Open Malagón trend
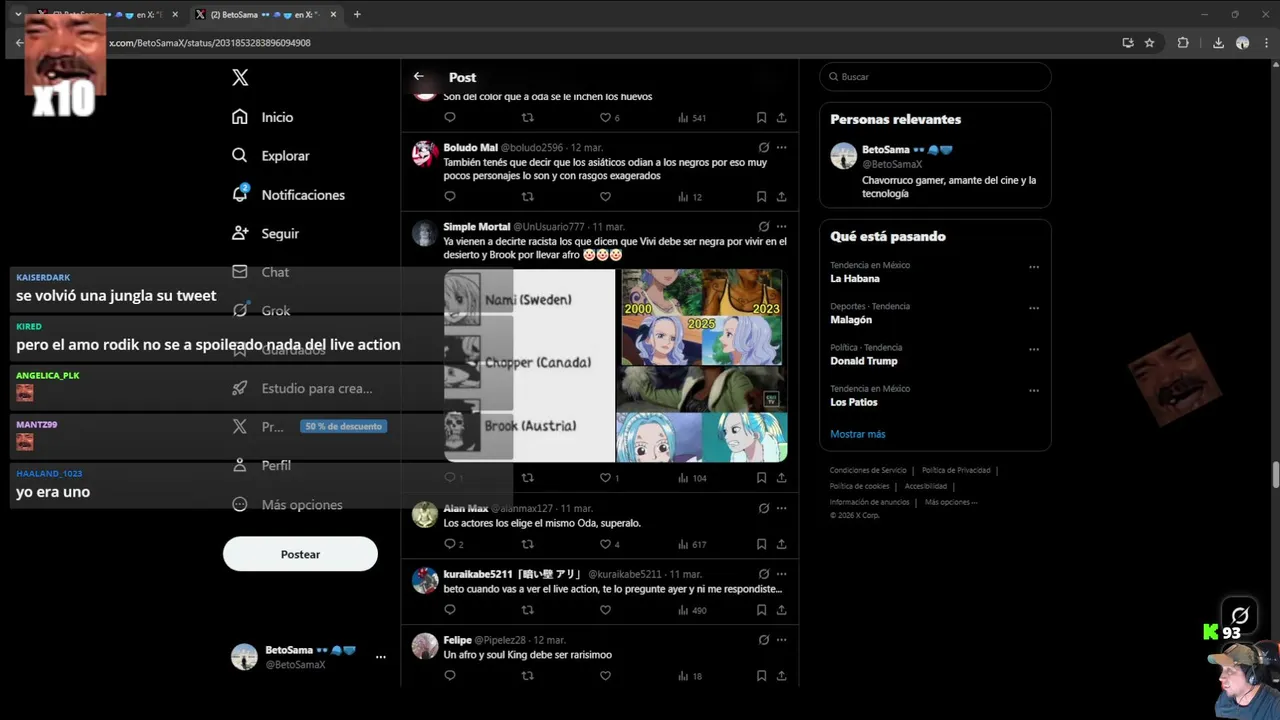Image resolution: width=1280 pixels, height=720 pixels. coord(851,320)
